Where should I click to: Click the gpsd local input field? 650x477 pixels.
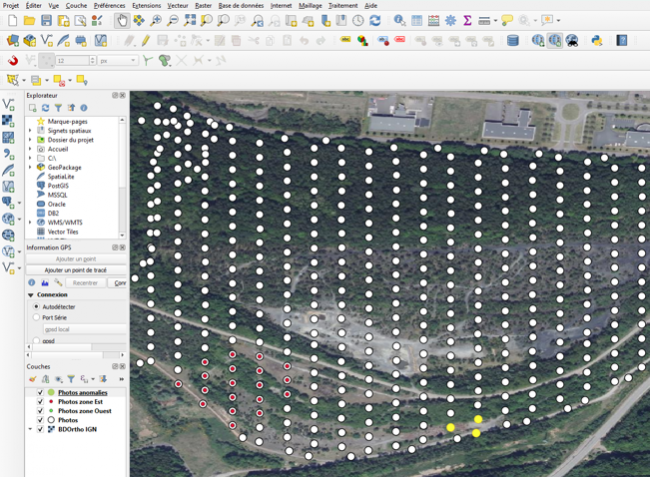85,329
